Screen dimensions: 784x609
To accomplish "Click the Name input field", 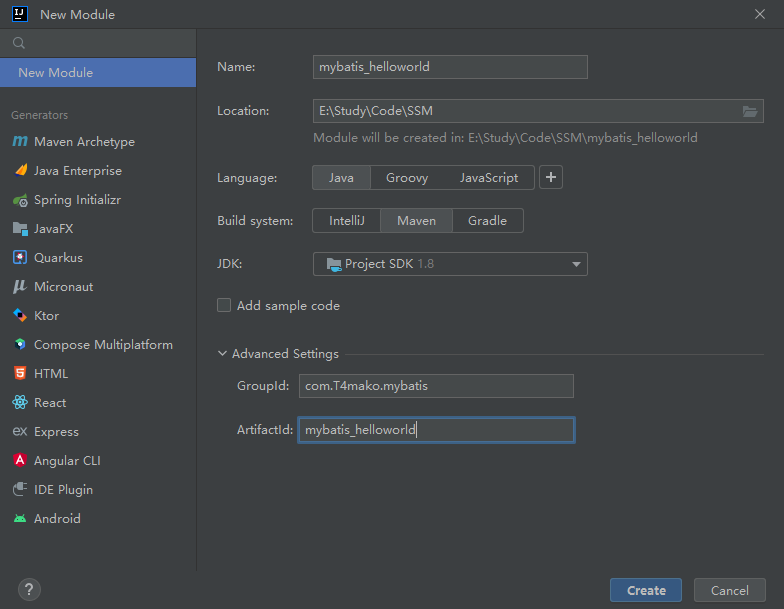I will (x=450, y=67).
